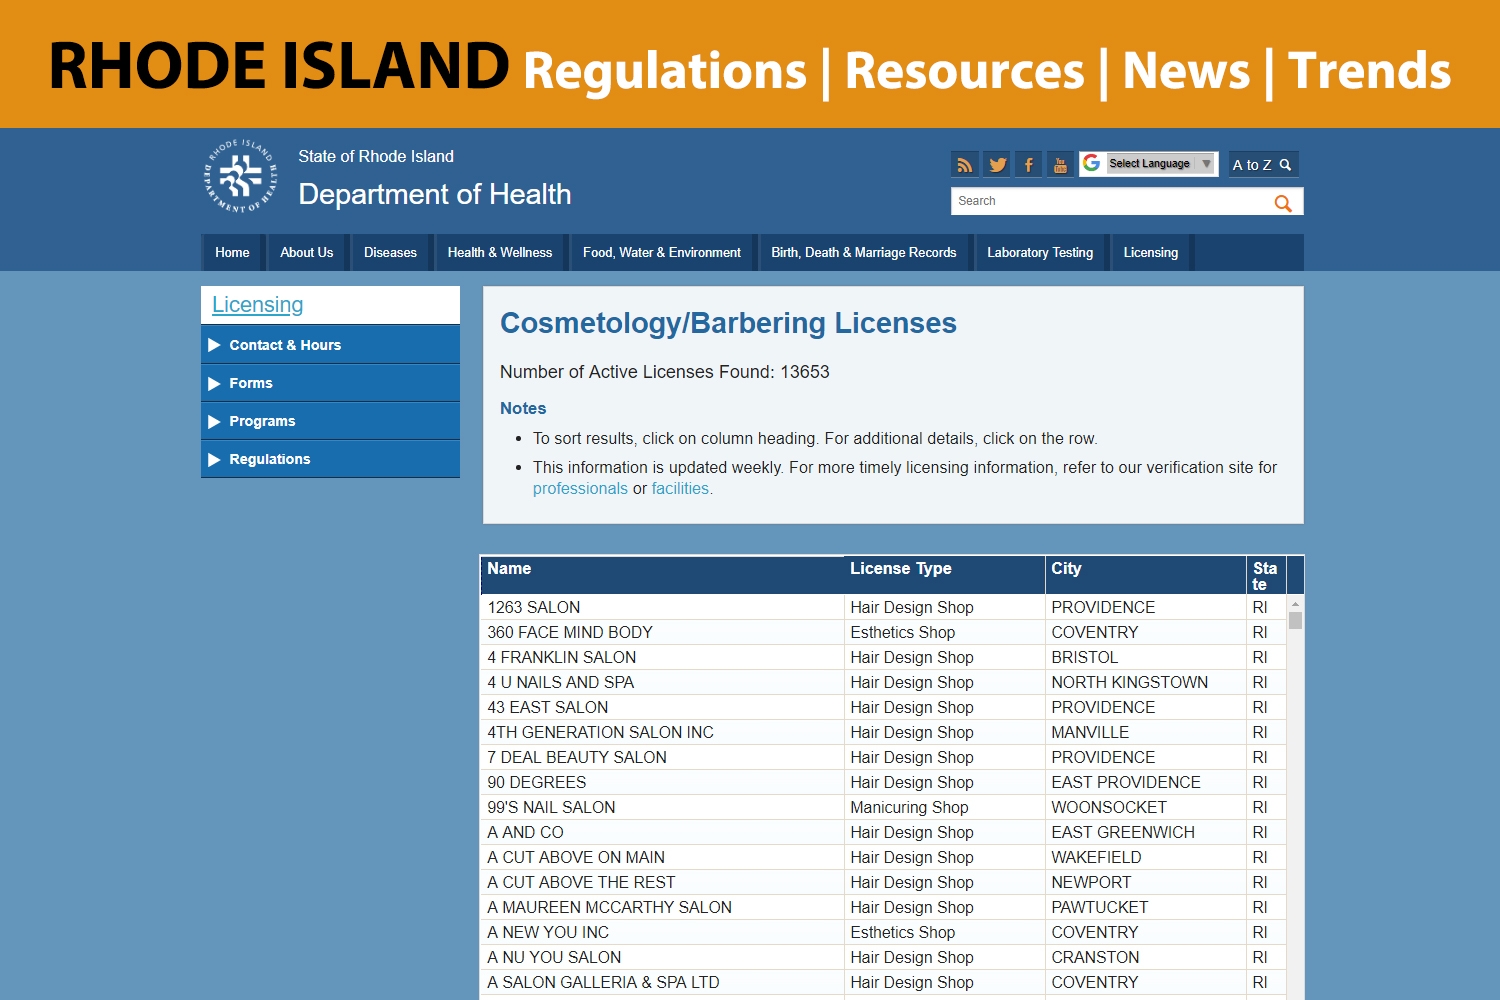The image size is (1500, 1000).
Task: Click the NEWPORT city cell
Action: pyautogui.click(x=1146, y=882)
